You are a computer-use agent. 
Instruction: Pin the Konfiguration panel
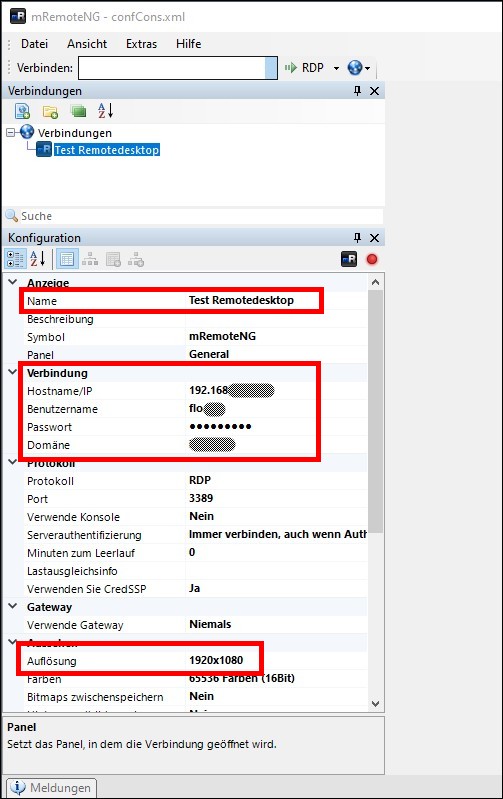[357, 237]
